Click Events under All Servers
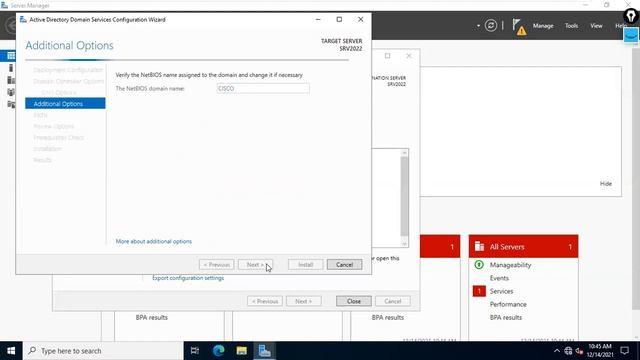Screen dimensions: 640x360 (499, 278)
